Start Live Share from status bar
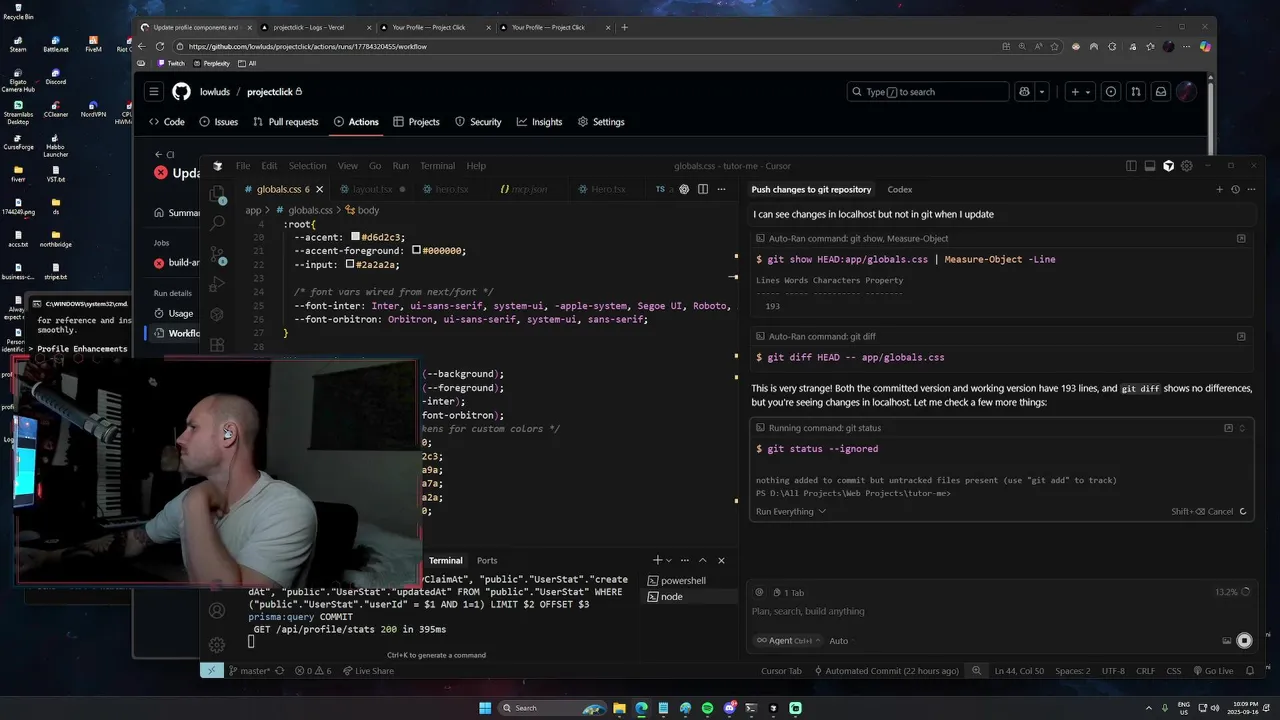This screenshot has height=720, width=1280. pos(368,671)
